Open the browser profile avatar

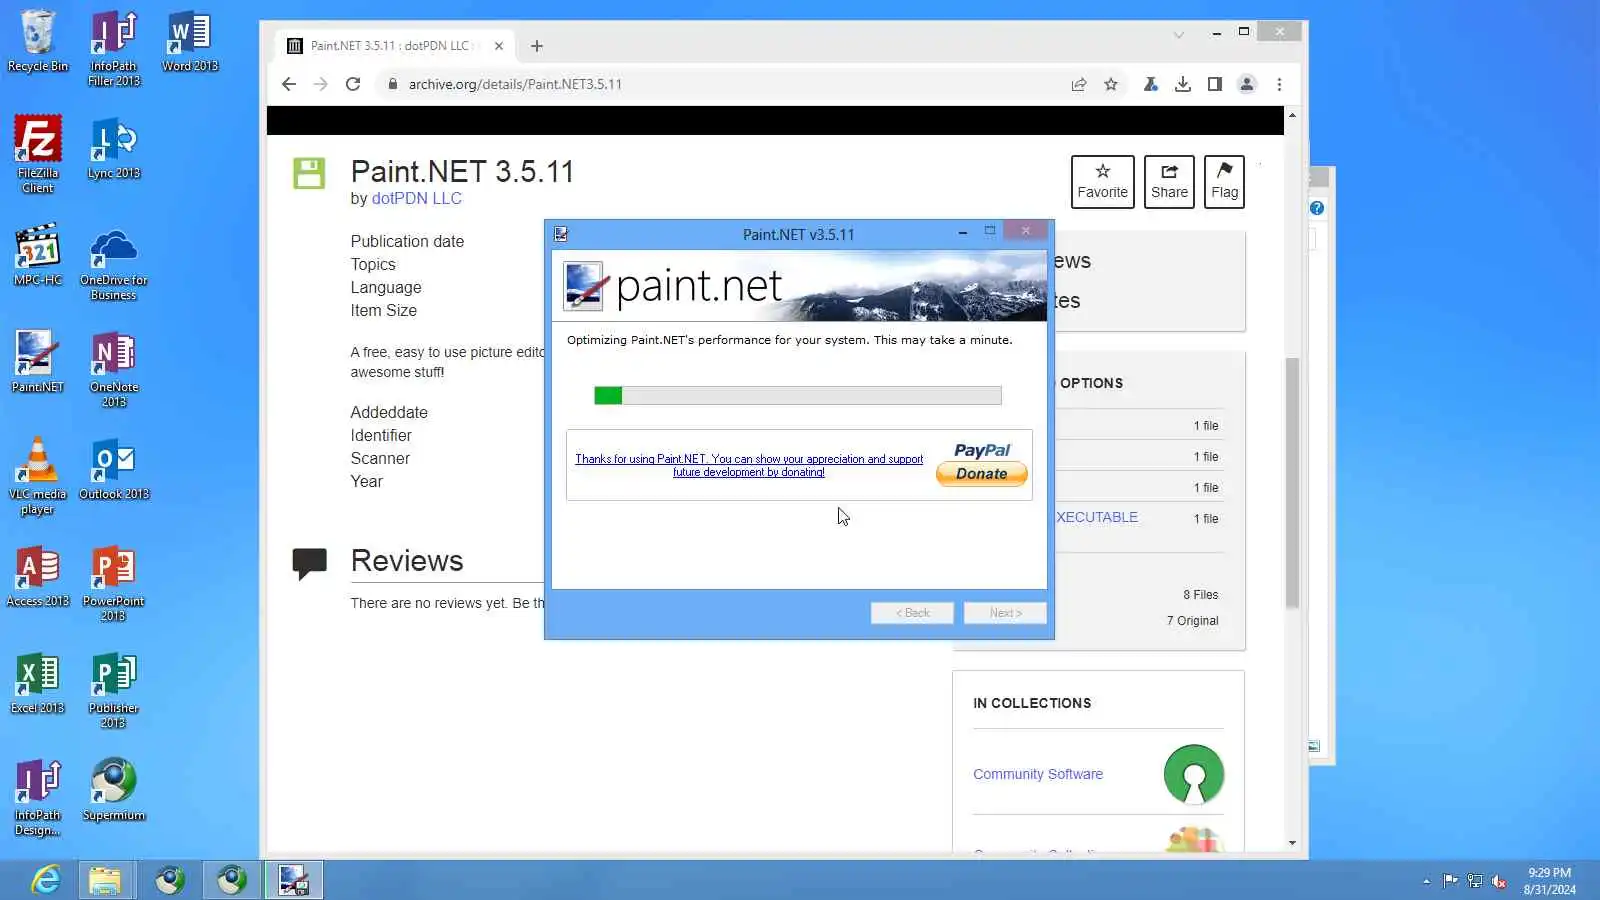point(1247,84)
